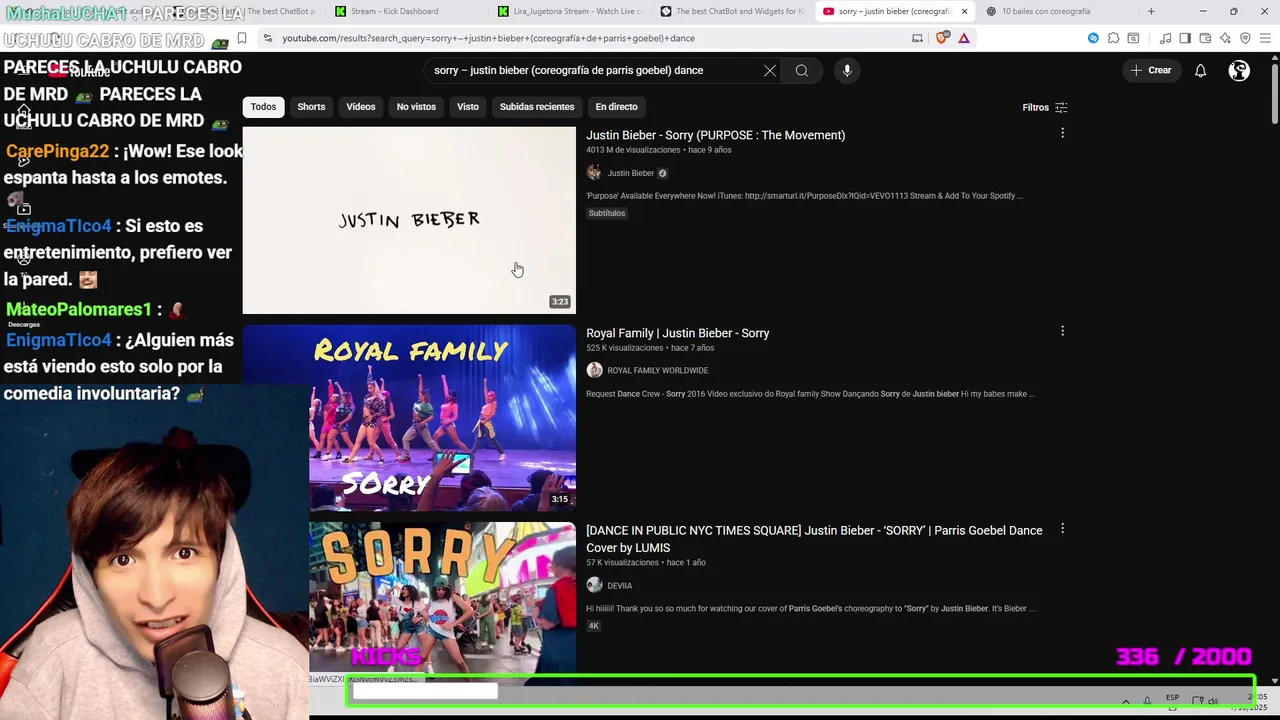Switch to The best ChatBot and Widgets tab
The height and width of the screenshot is (720, 1280).
(x=732, y=11)
